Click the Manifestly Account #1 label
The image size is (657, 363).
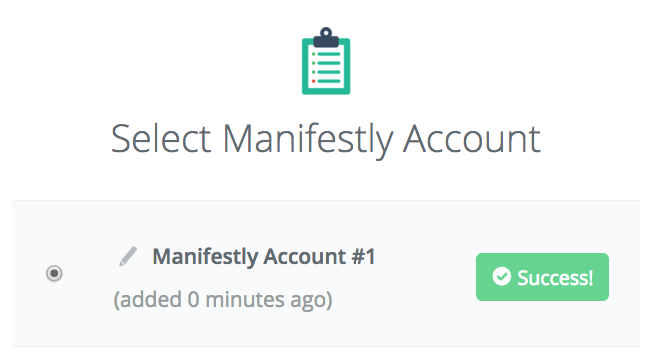point(264,256)
